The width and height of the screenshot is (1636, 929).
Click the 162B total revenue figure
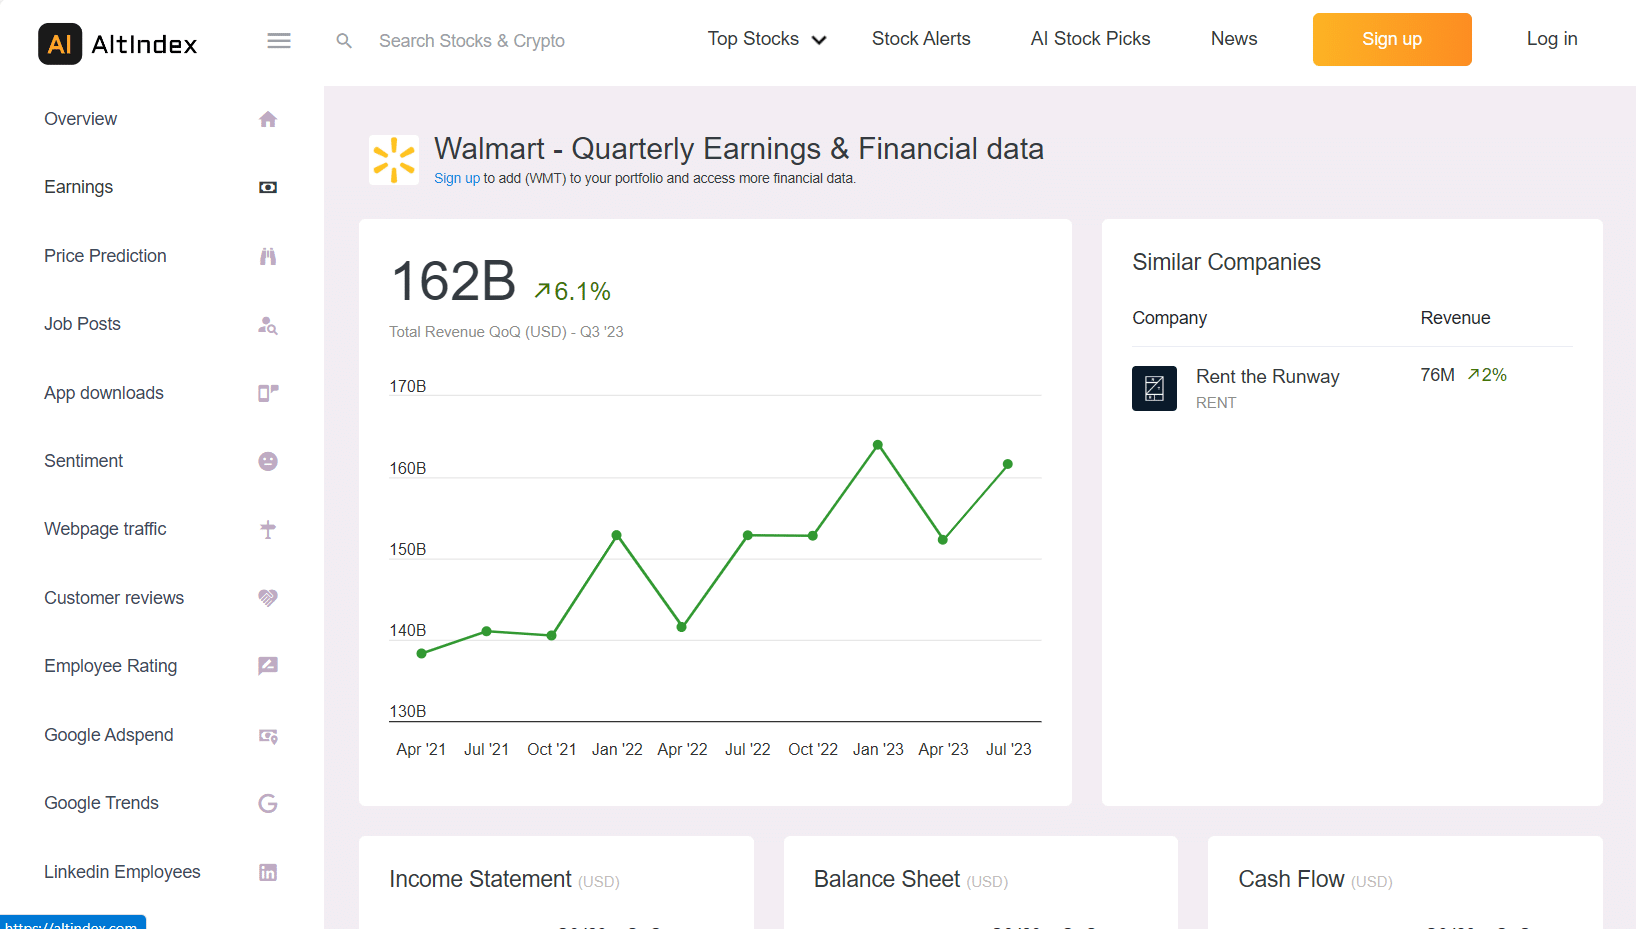(x=453, y=281)
